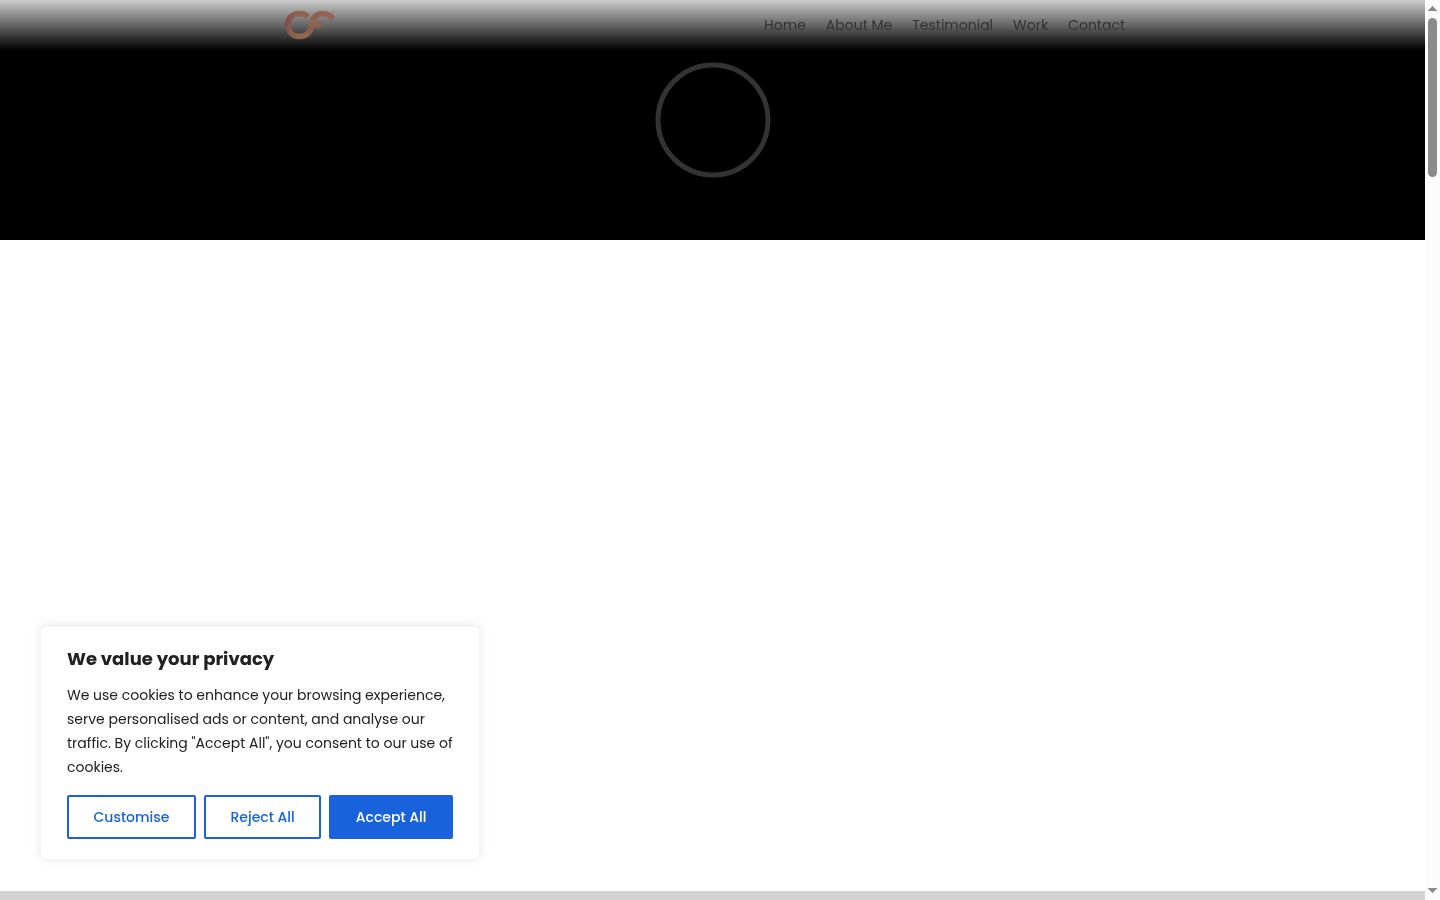Image resolution: width=1440 pixels, height=900 pixels.
Task: Click the page scrollbar thumb
Action: 1432,97
